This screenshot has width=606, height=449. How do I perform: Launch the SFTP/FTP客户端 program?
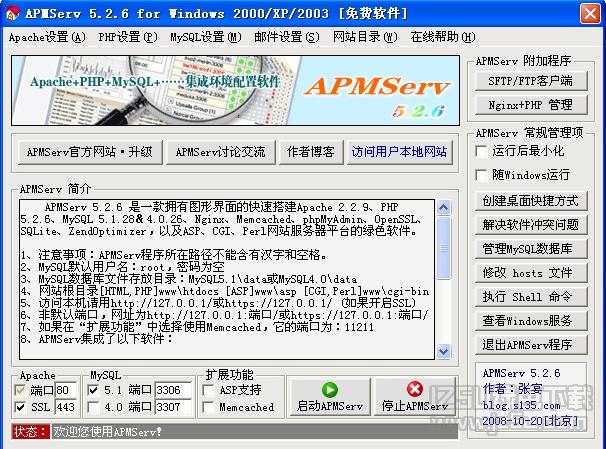(531, 81)
